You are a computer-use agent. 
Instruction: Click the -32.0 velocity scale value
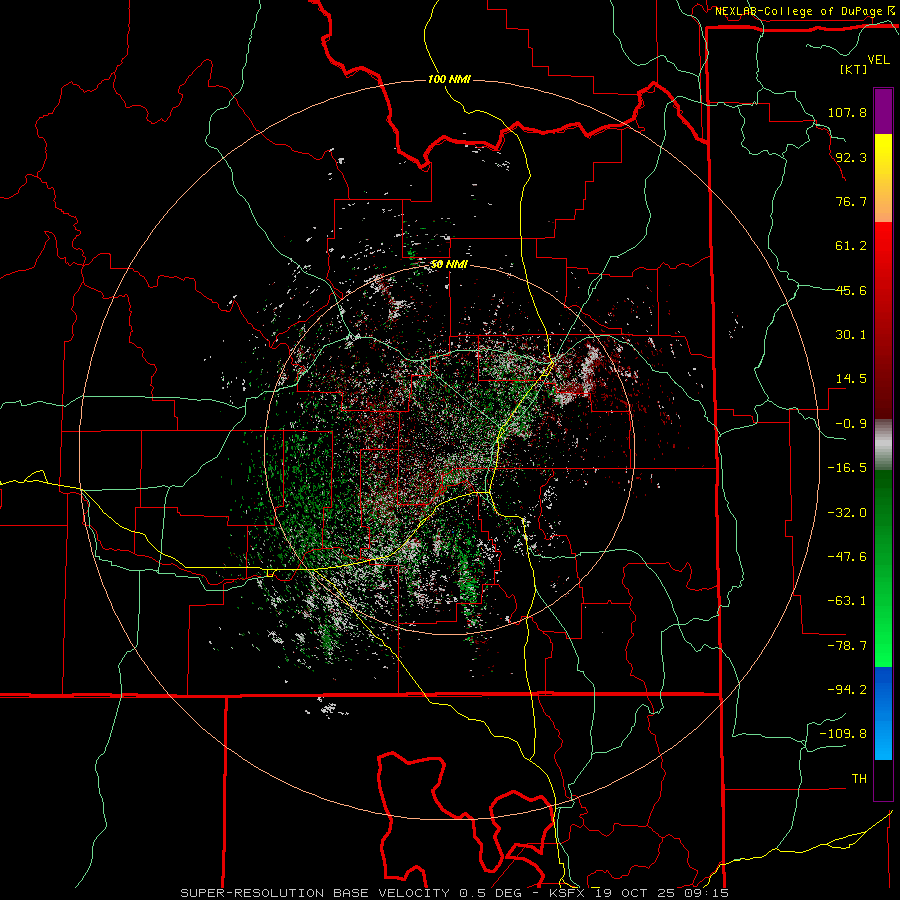(x=847, y=513)
